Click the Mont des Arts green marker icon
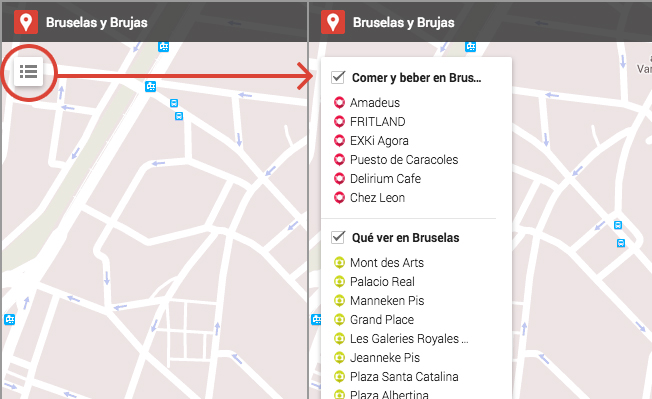652x399 pixels. (x=339, y=263)
